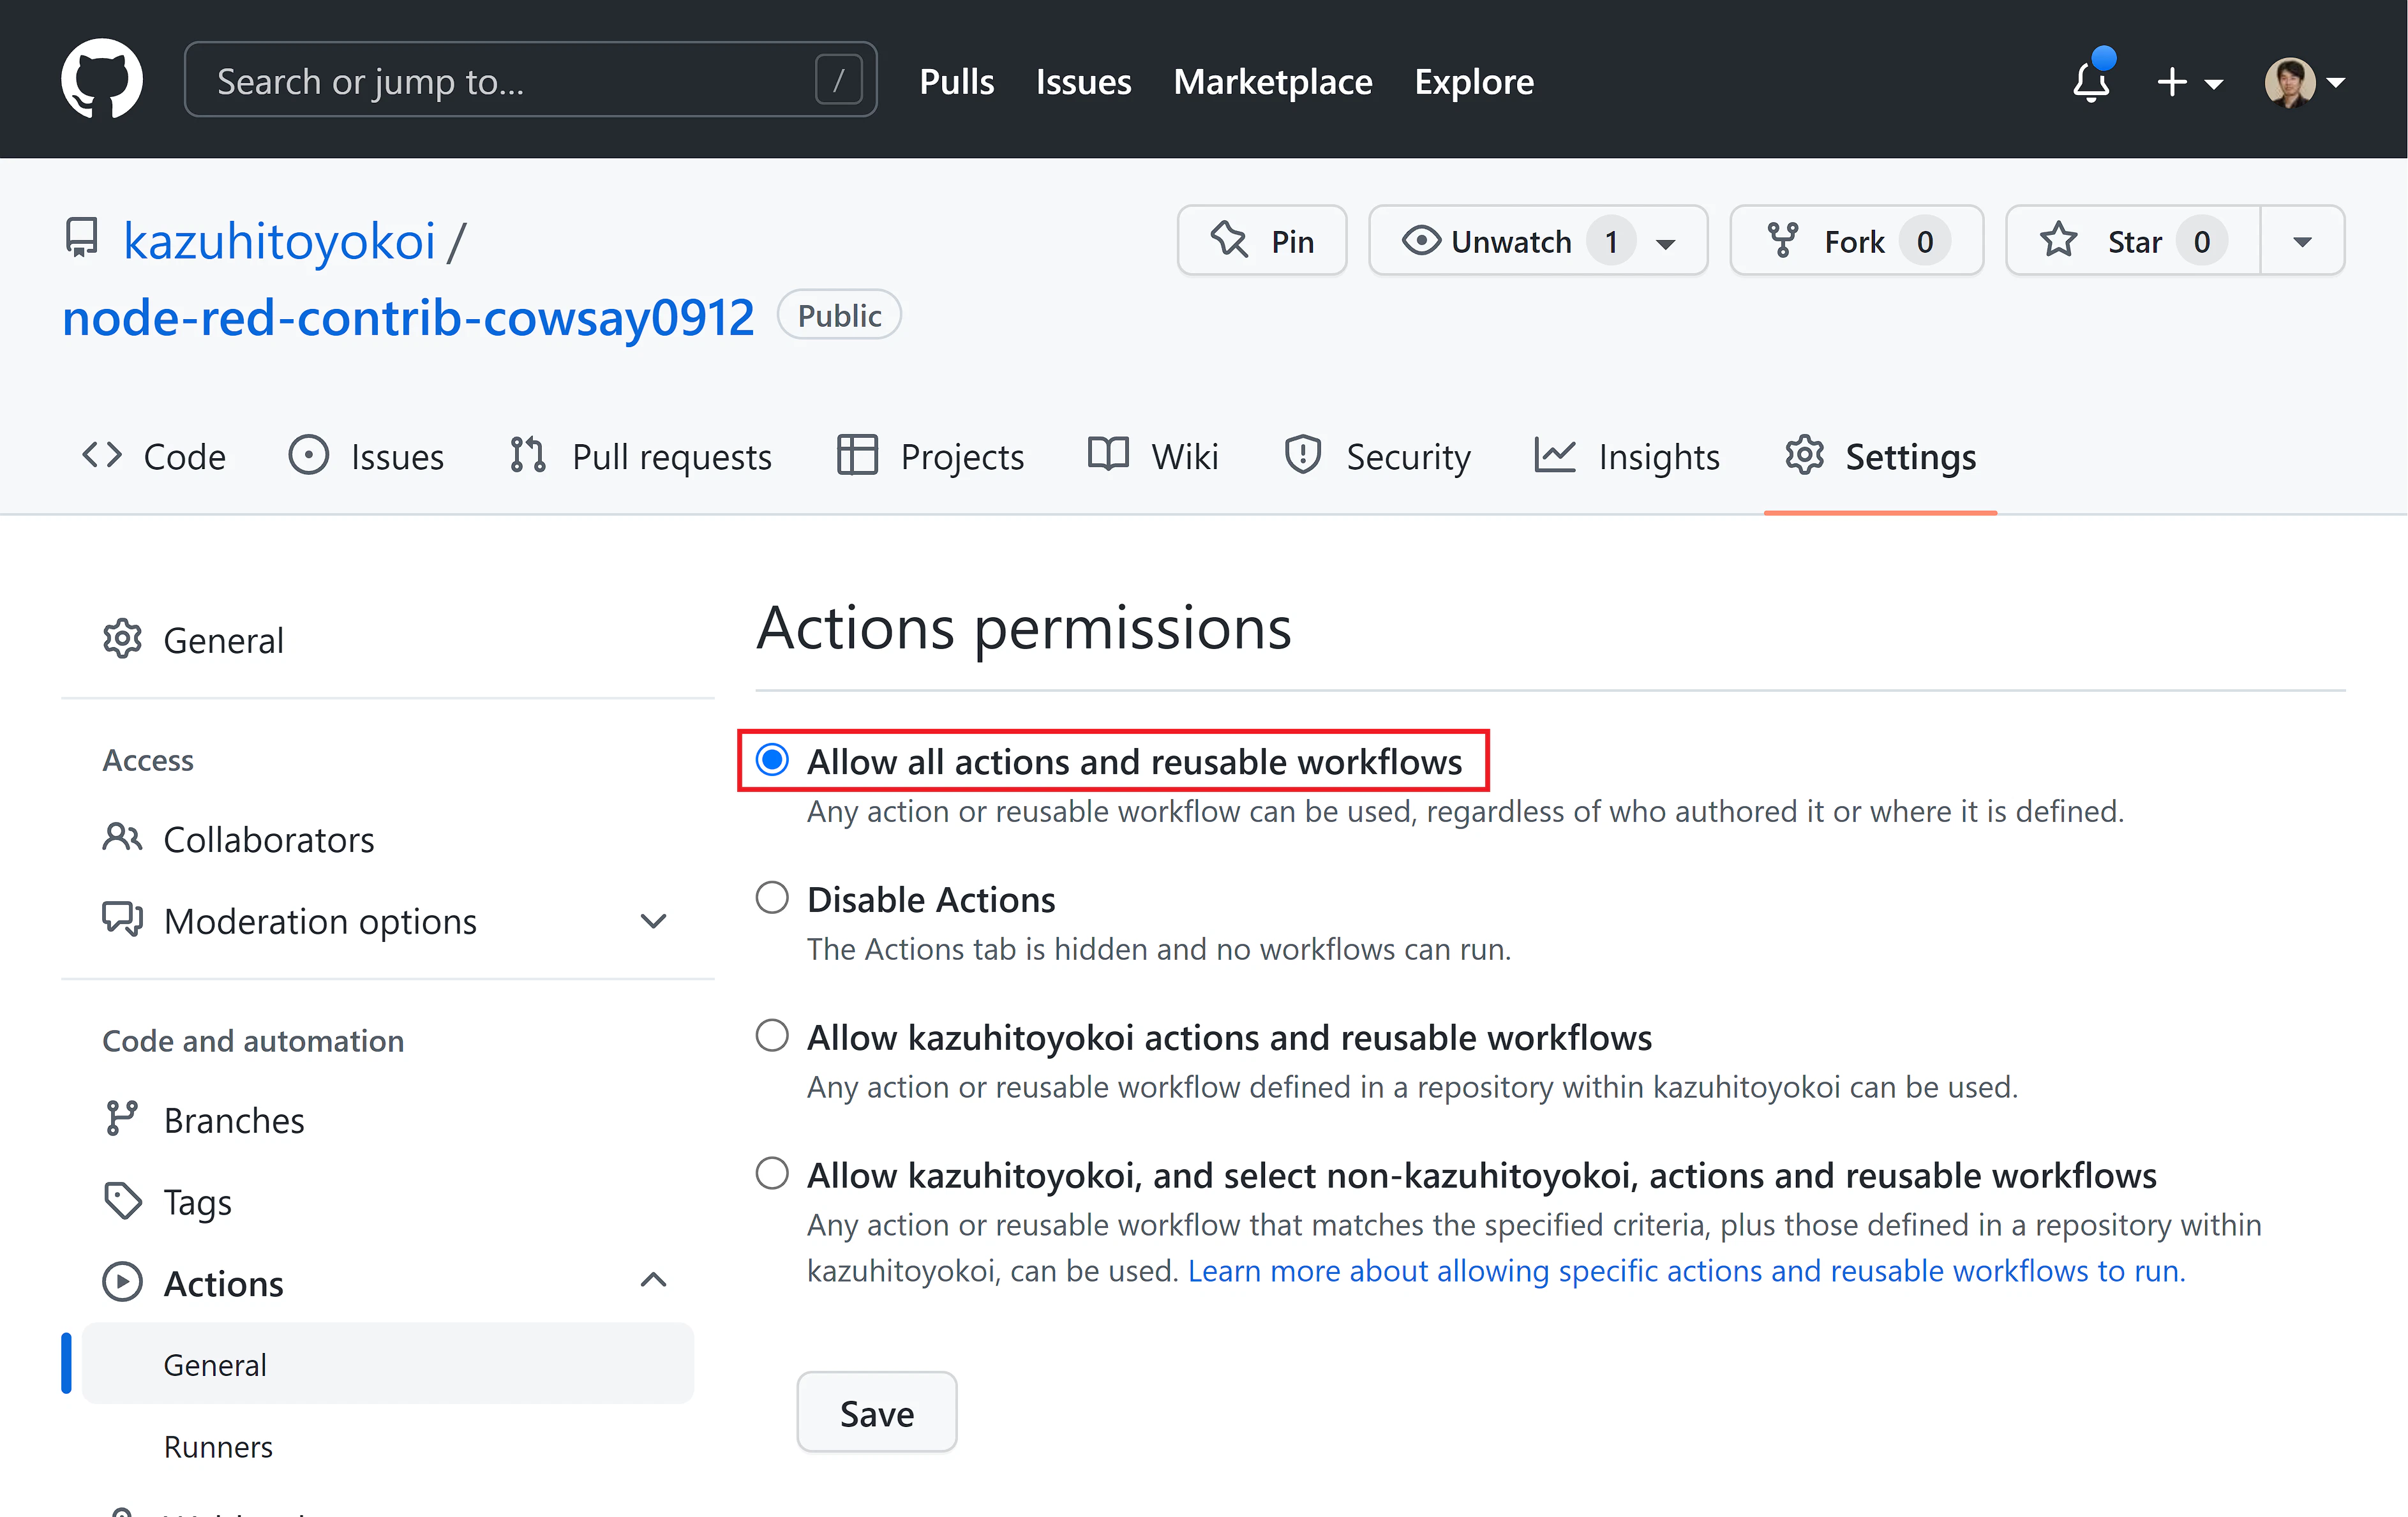Open the notifications bell
The height and width of the screenshot is (1517, 2408).
pos(2091,80)
